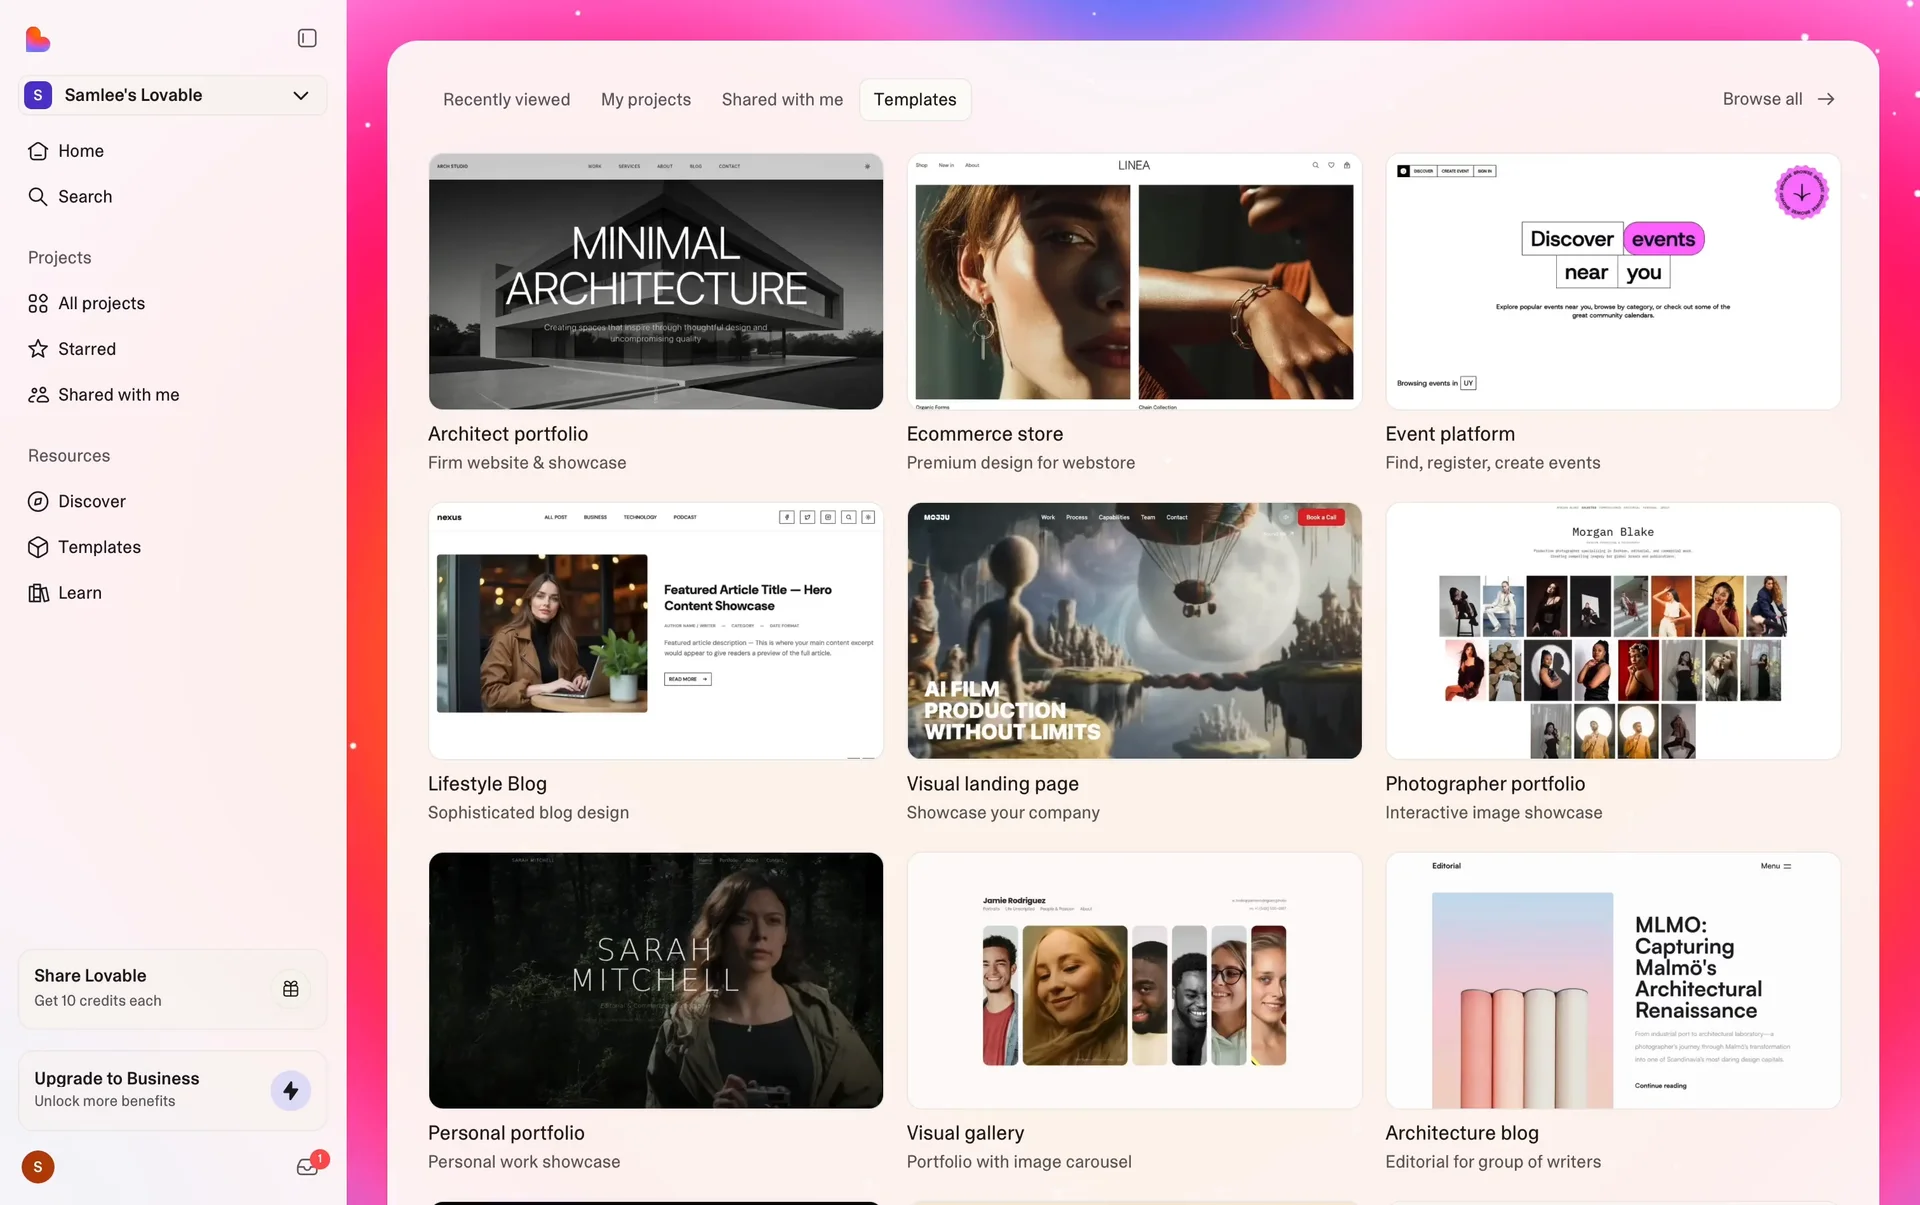
Task: Toggle the sidebar collapse icon
Action: tap(307, 38)
